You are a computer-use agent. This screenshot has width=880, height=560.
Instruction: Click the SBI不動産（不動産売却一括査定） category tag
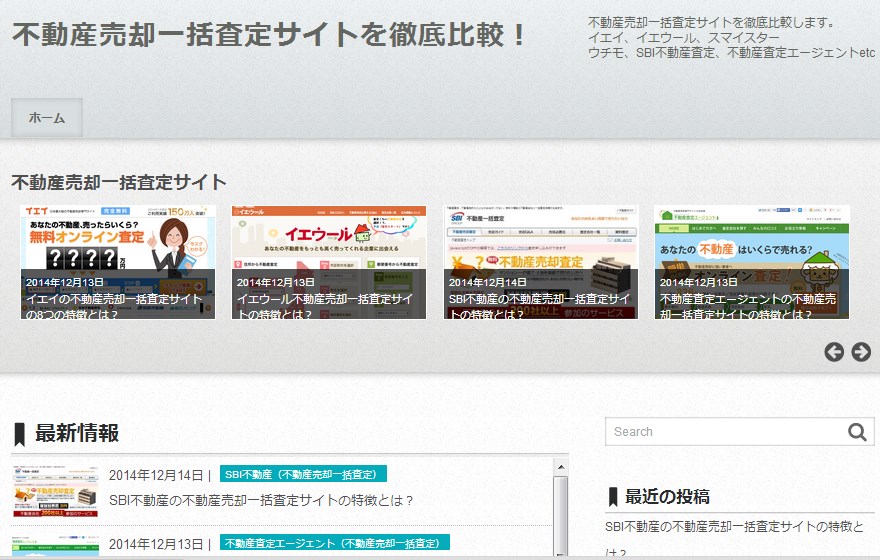[303, 474]
